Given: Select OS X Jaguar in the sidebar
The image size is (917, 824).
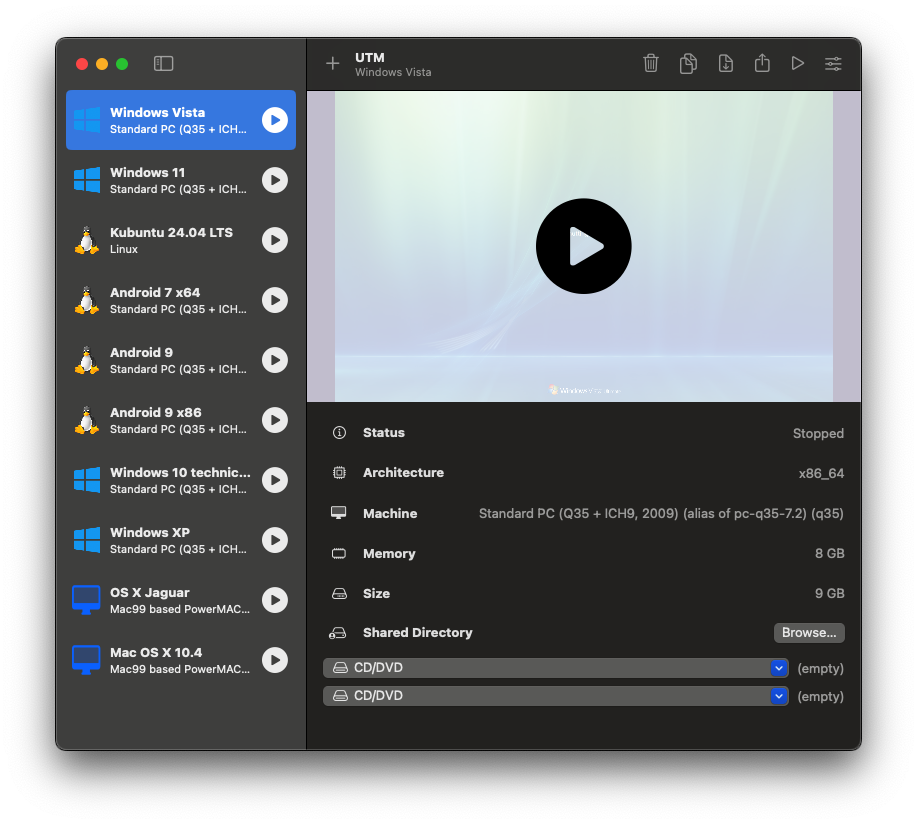Looking at the screenshot, I should [170, 600].
